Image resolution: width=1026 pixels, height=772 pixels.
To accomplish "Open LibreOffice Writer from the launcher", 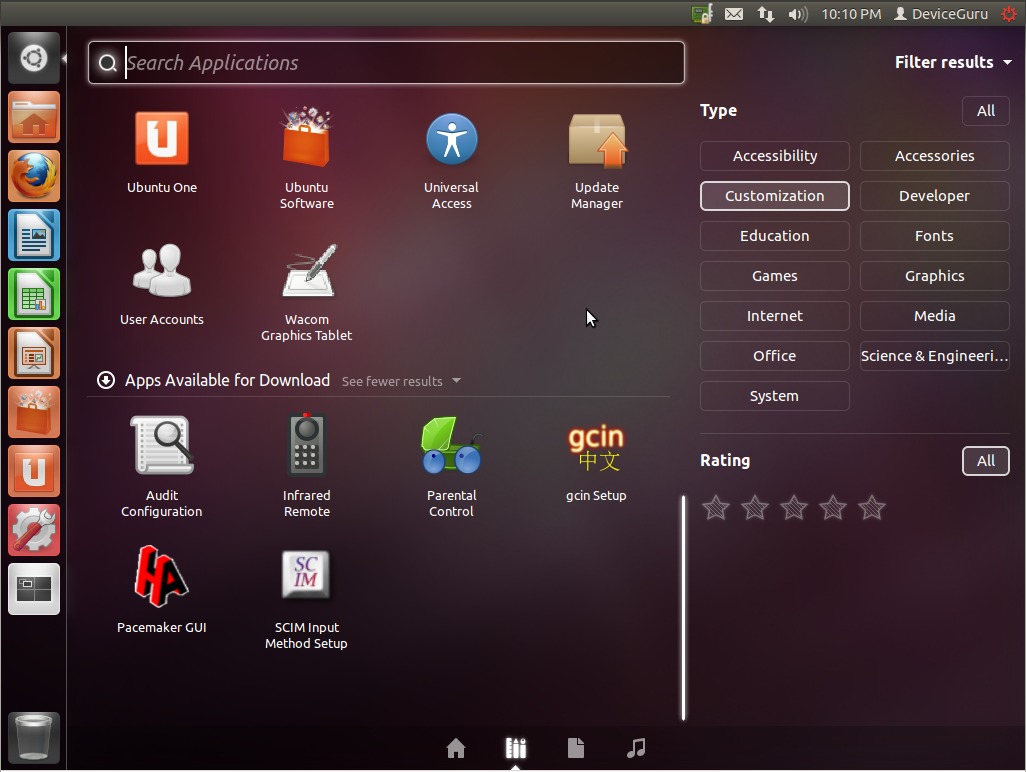I will tap(34, 235).
